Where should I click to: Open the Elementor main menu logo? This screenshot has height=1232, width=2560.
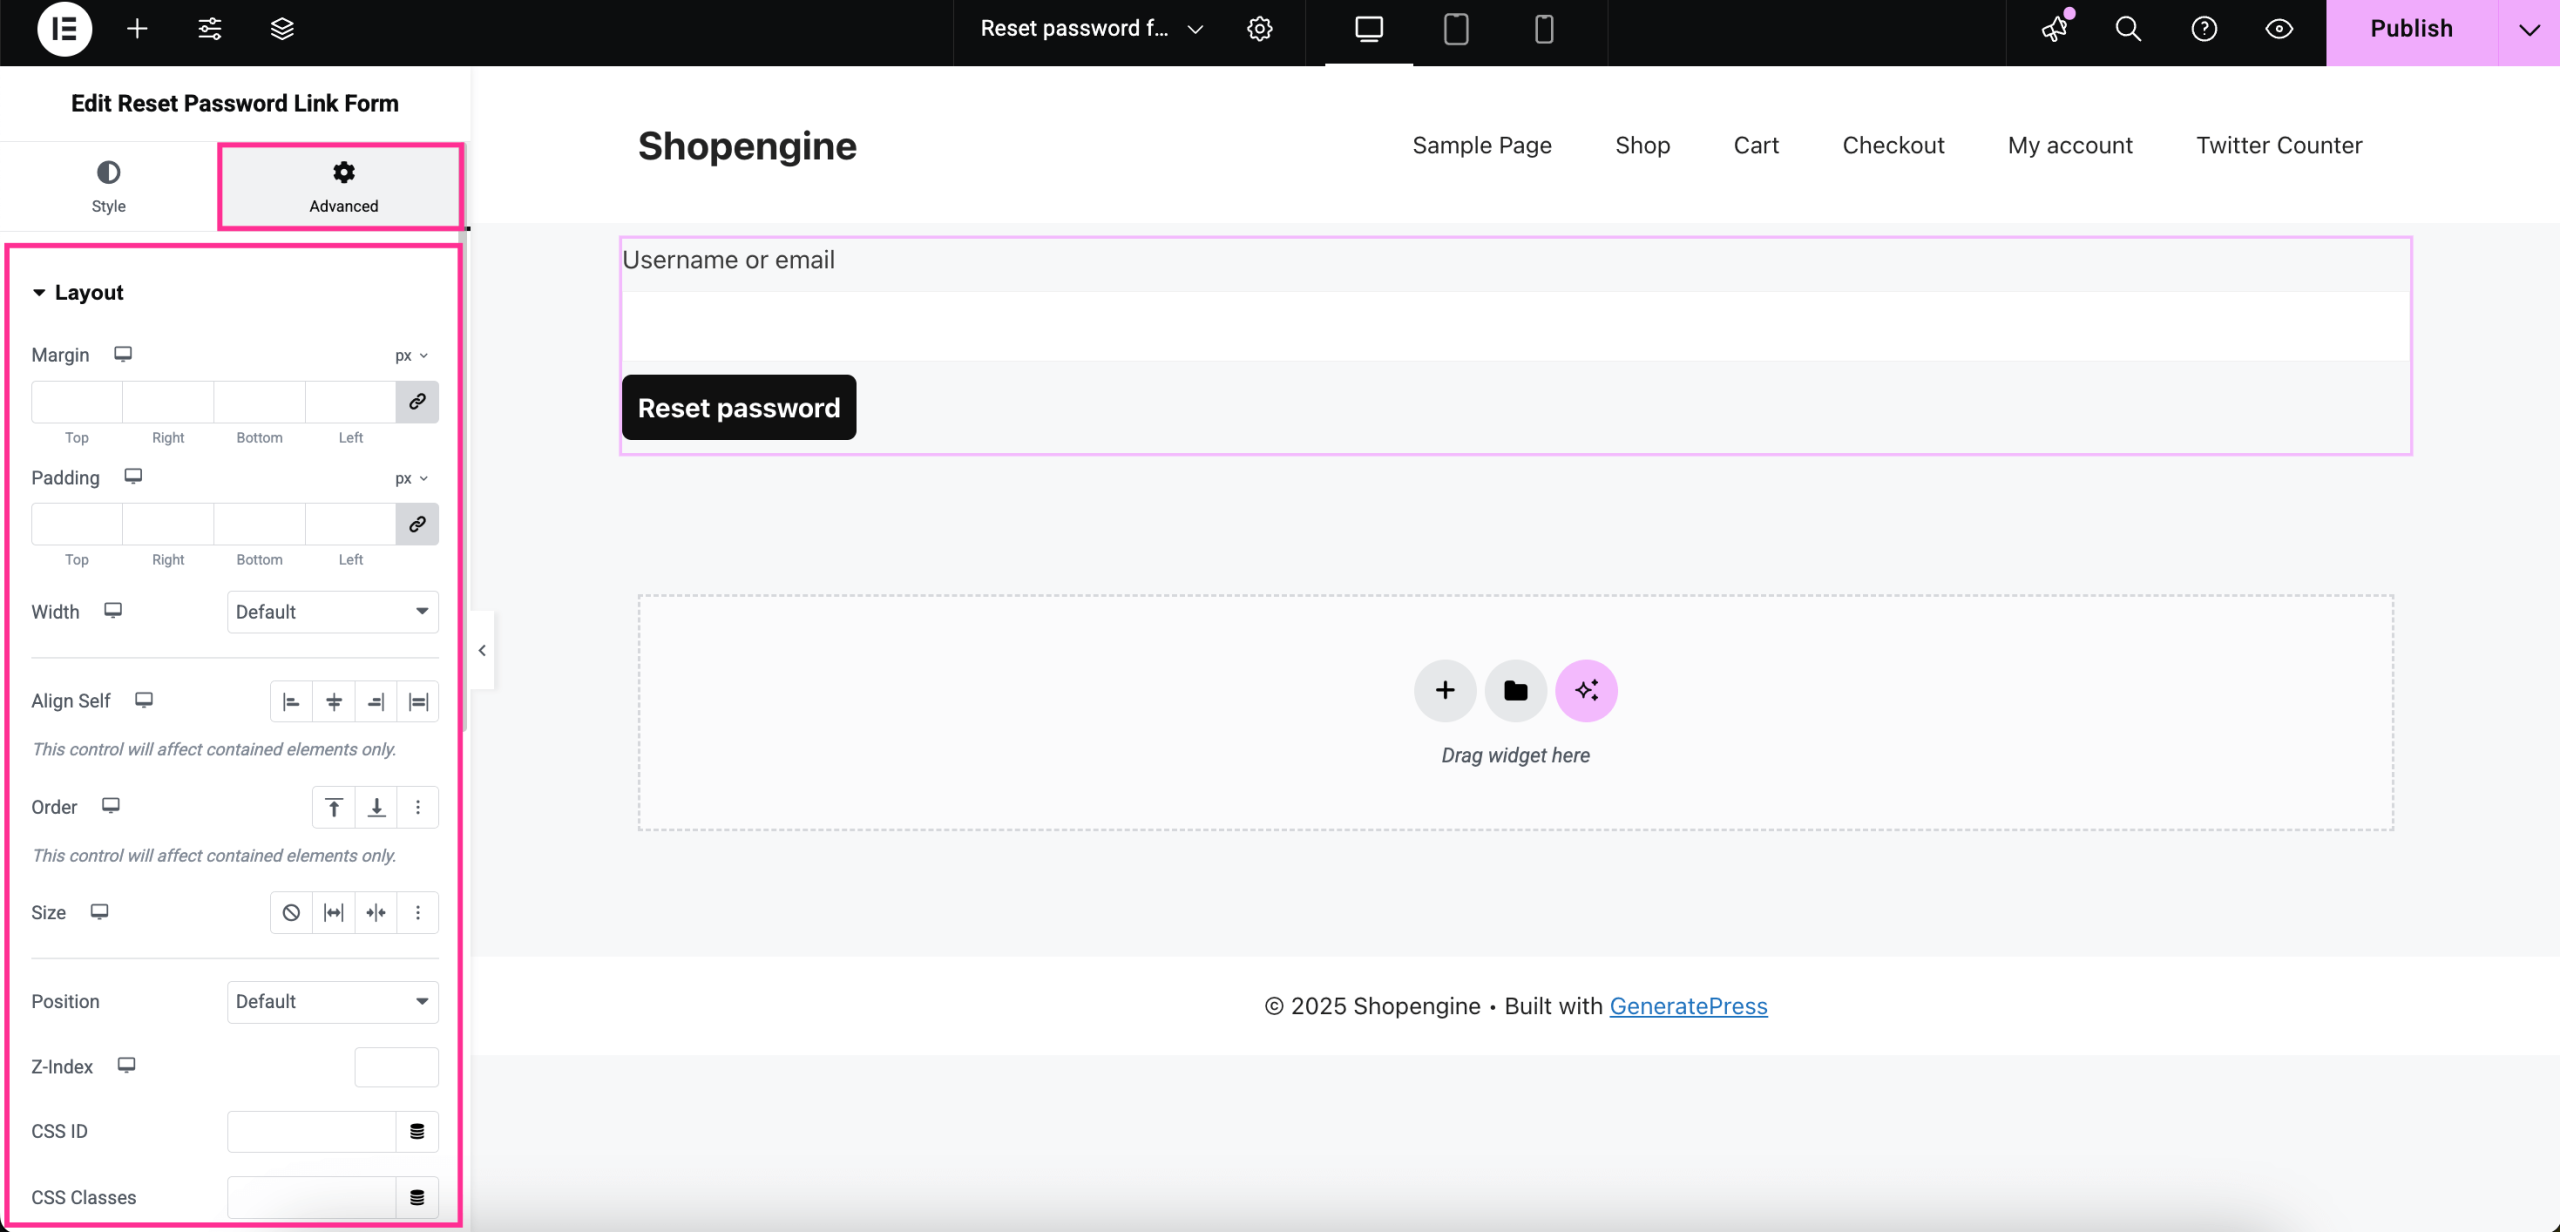coord(64,29)
